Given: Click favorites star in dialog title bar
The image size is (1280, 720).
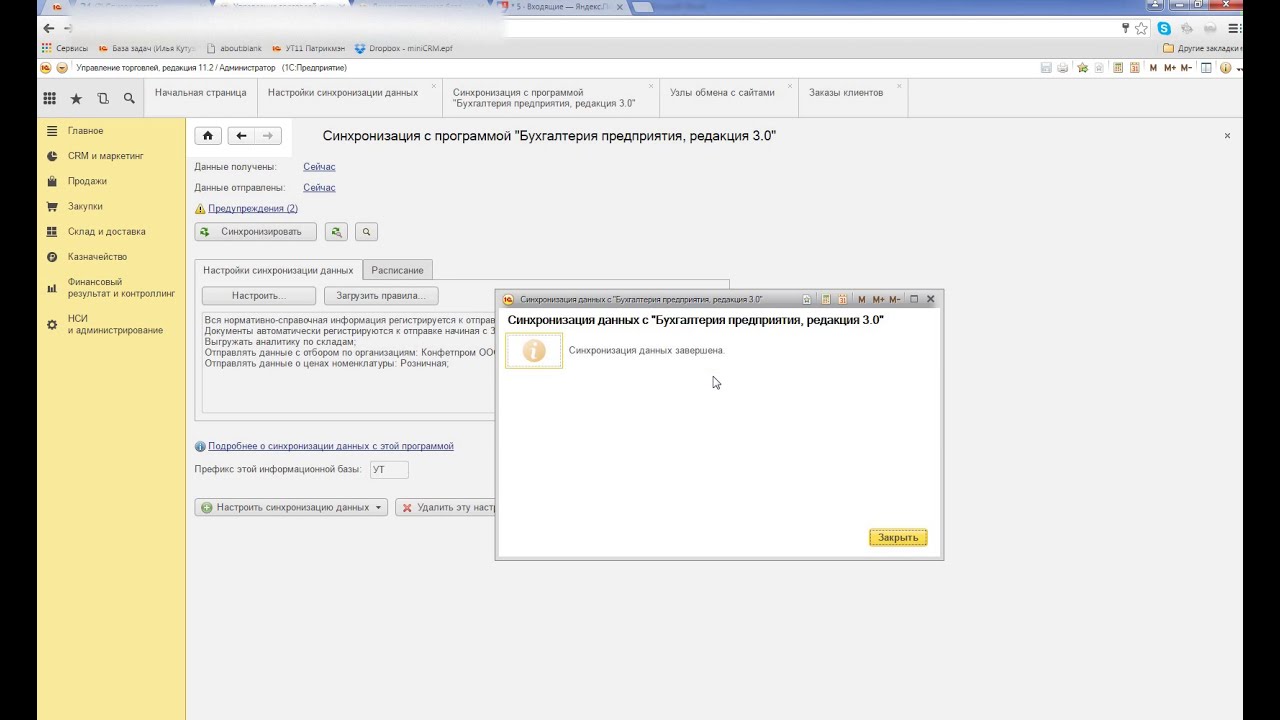Looking at the screenshot, I should pyautogui.click(x=807, y=299).
